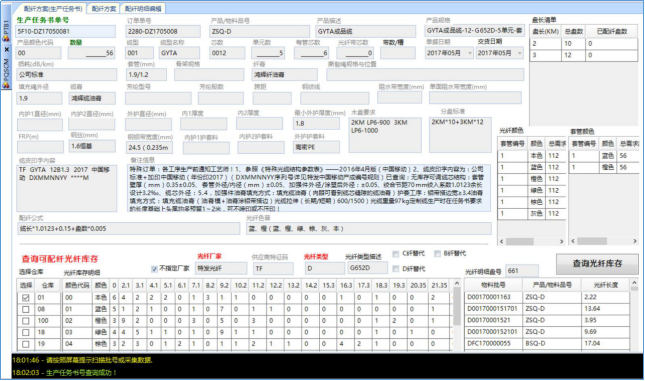Close the side panel with the X
Screen dimensions: 645x381
(x=6, y=49)
